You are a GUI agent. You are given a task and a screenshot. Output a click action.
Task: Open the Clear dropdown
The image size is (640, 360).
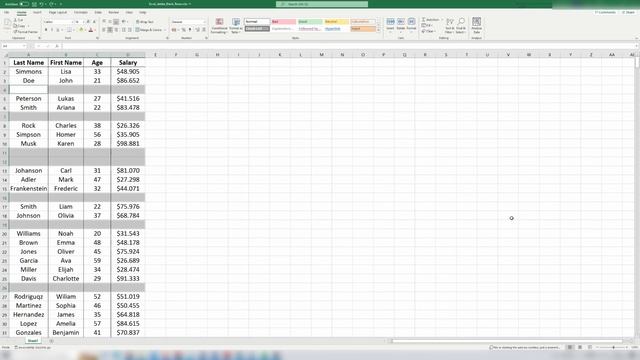429,31
